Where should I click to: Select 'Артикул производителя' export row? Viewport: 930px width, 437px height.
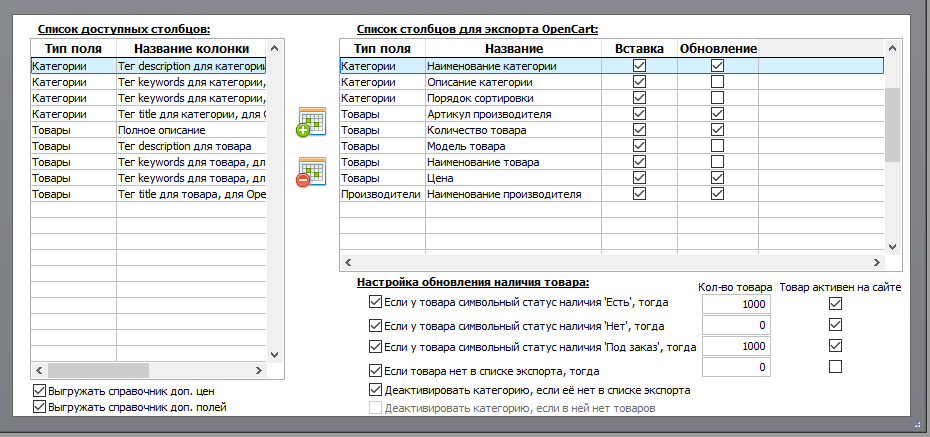click(611, 114)
